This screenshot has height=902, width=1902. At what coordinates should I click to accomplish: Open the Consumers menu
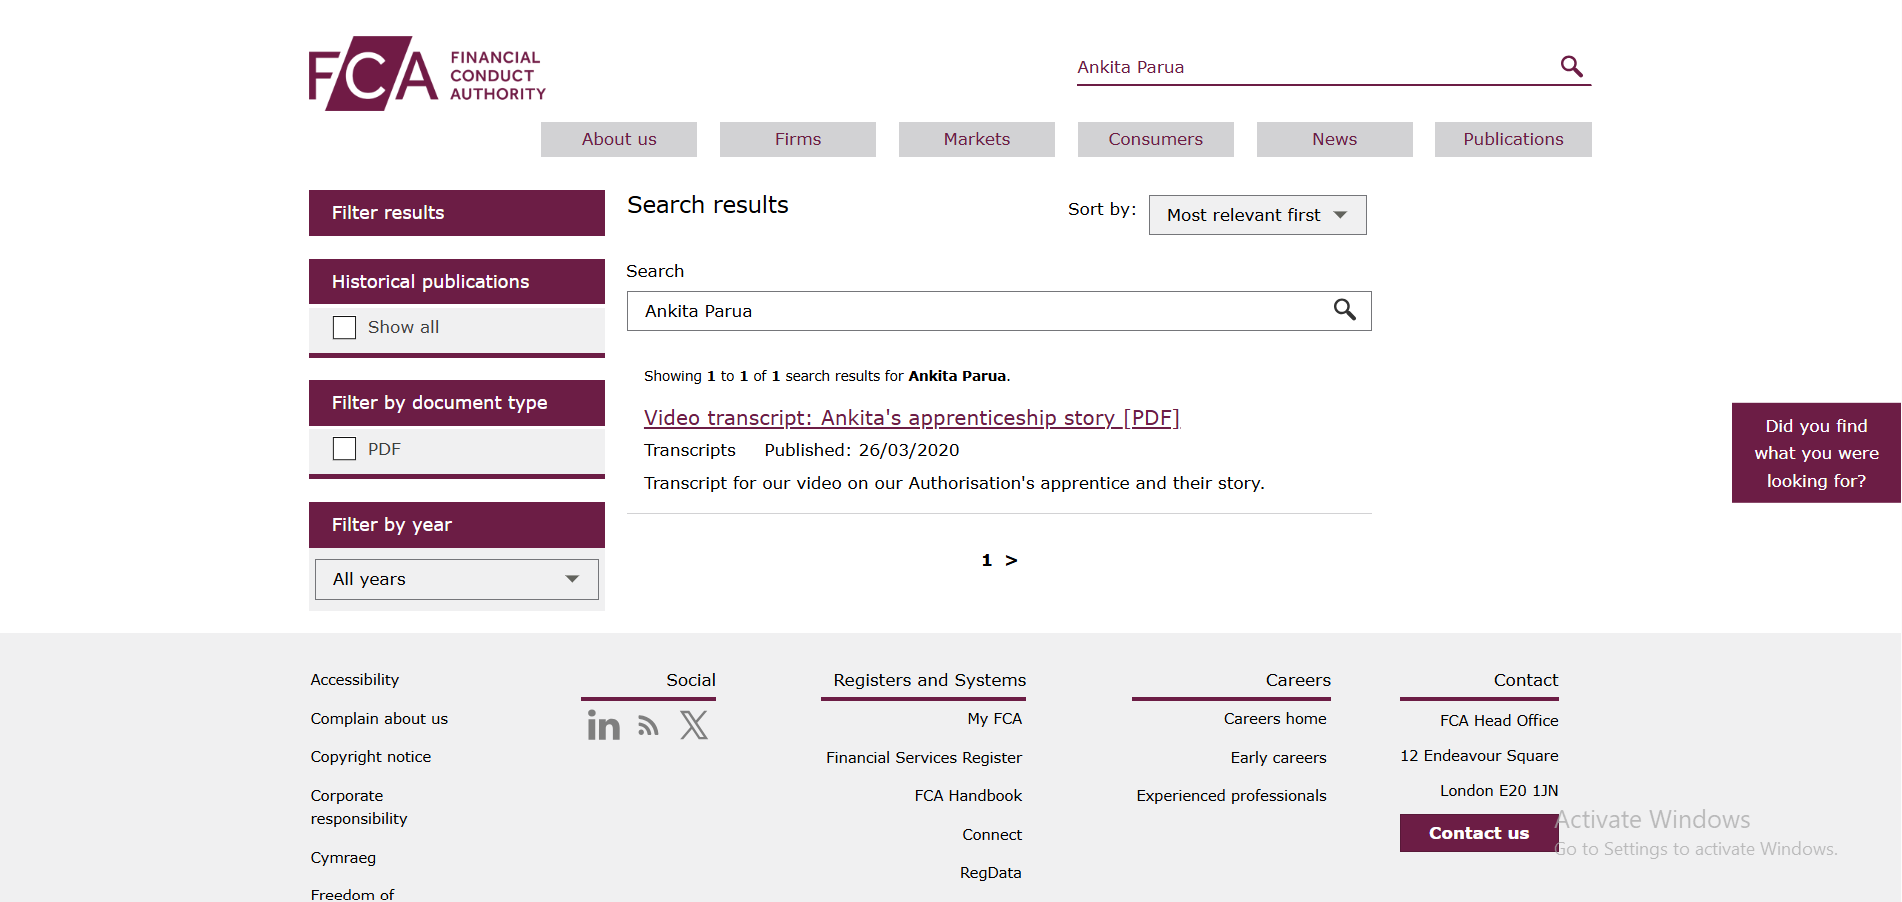point(1156,139)
